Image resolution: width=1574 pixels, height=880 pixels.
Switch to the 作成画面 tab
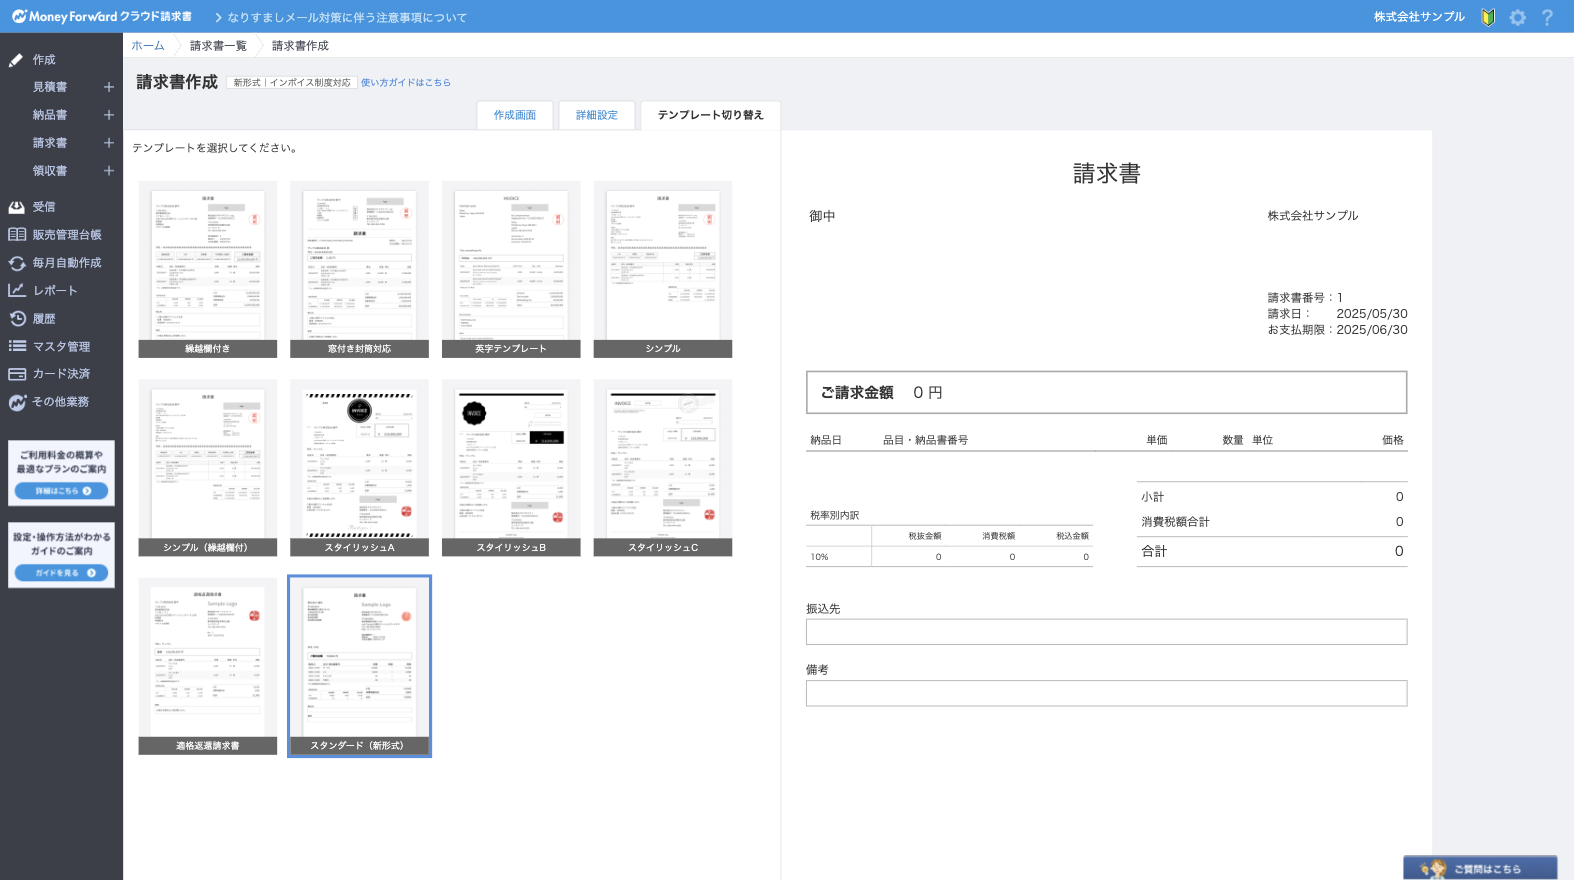pos(515,115)
